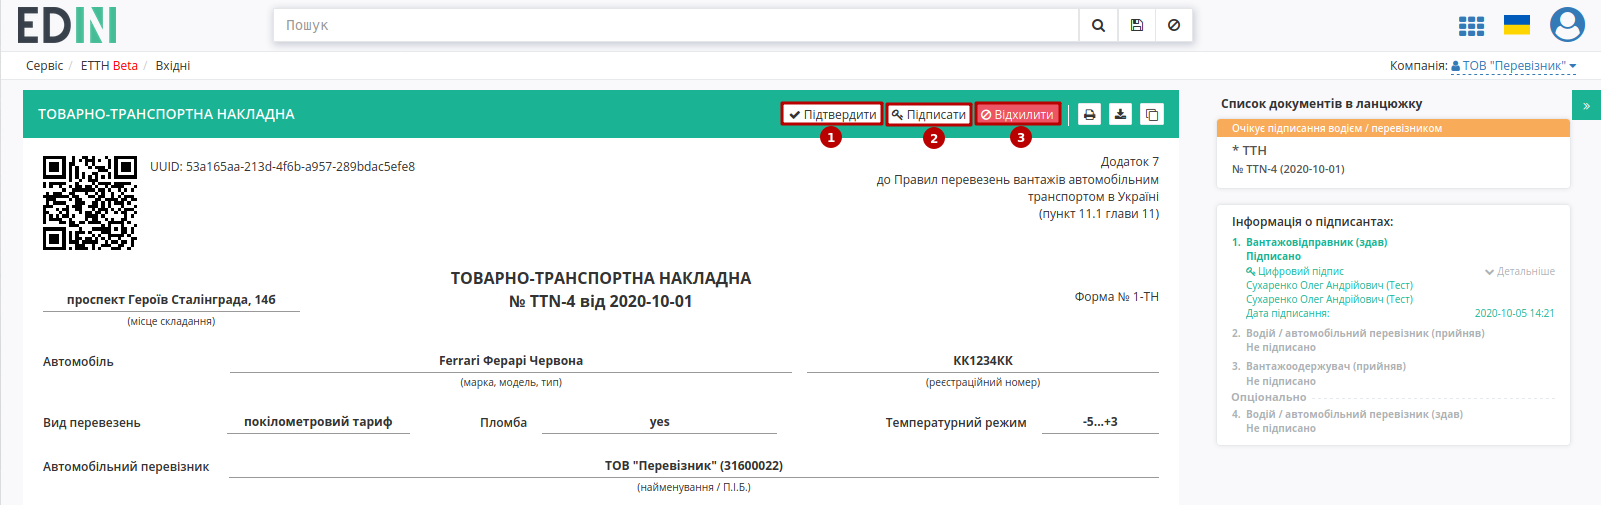Click the № ТТН-4 (2020-10-01) entry

(x=1288, y=169)
